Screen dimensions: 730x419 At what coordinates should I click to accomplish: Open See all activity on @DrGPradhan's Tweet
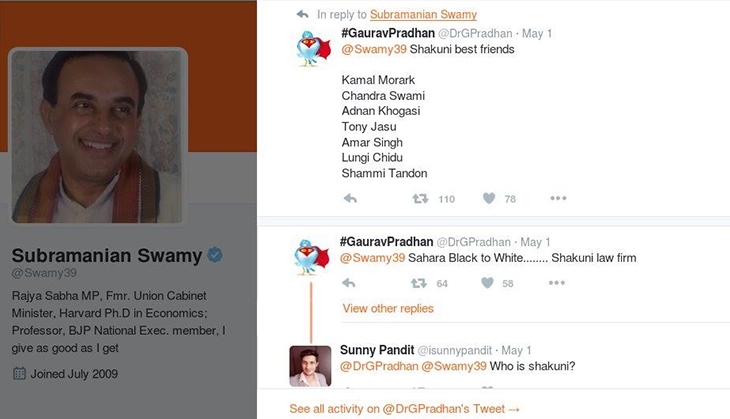point(404,409)
